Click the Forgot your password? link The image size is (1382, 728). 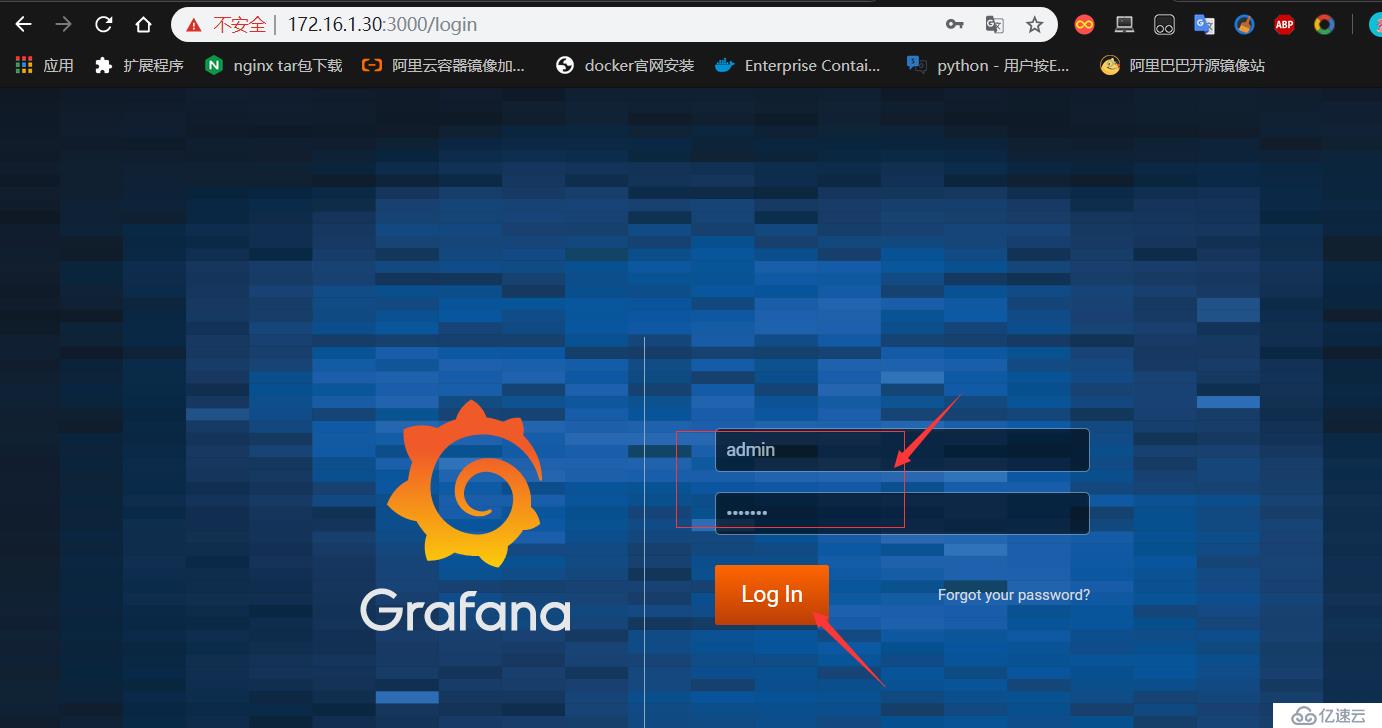pos(1014,595)
